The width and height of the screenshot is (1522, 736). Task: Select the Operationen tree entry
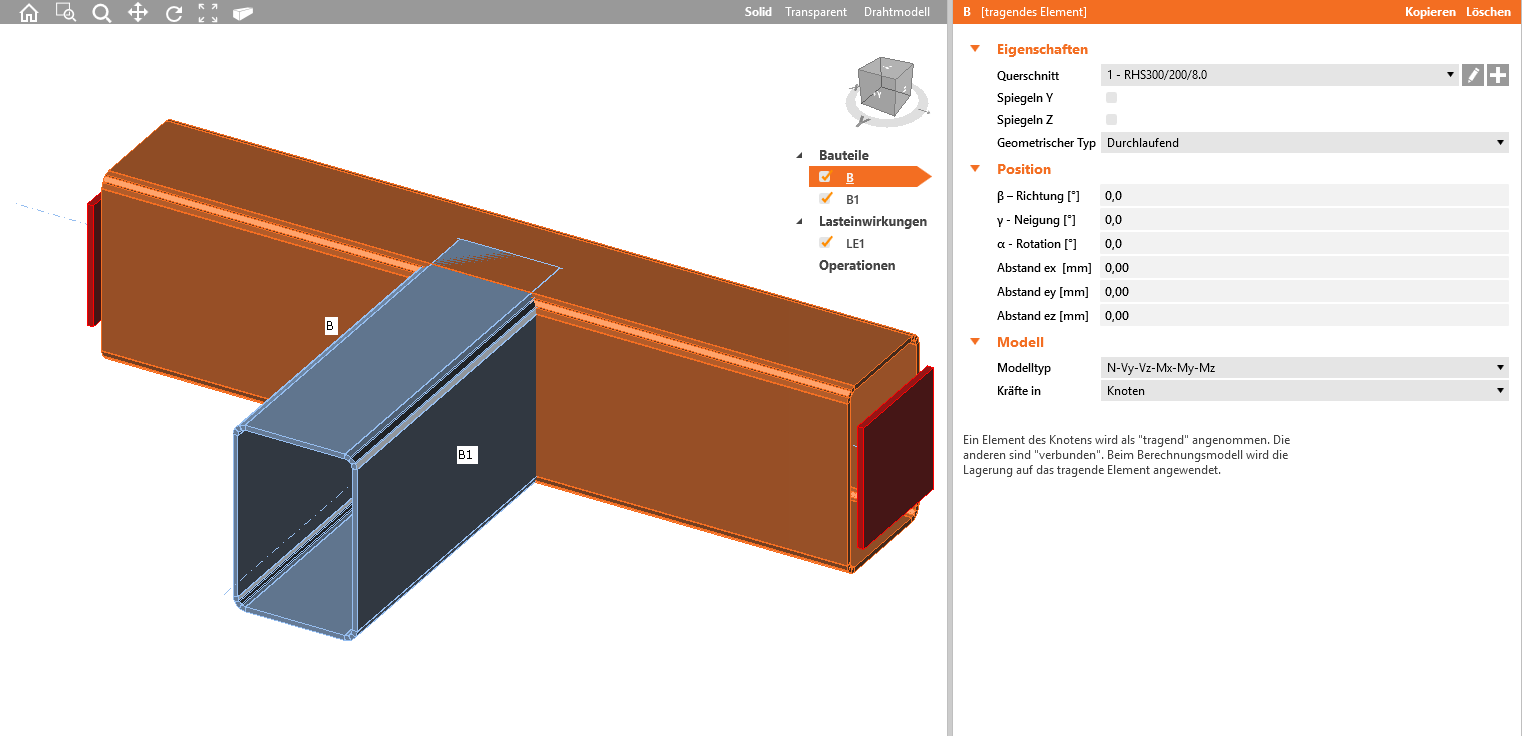pos(857,265)
